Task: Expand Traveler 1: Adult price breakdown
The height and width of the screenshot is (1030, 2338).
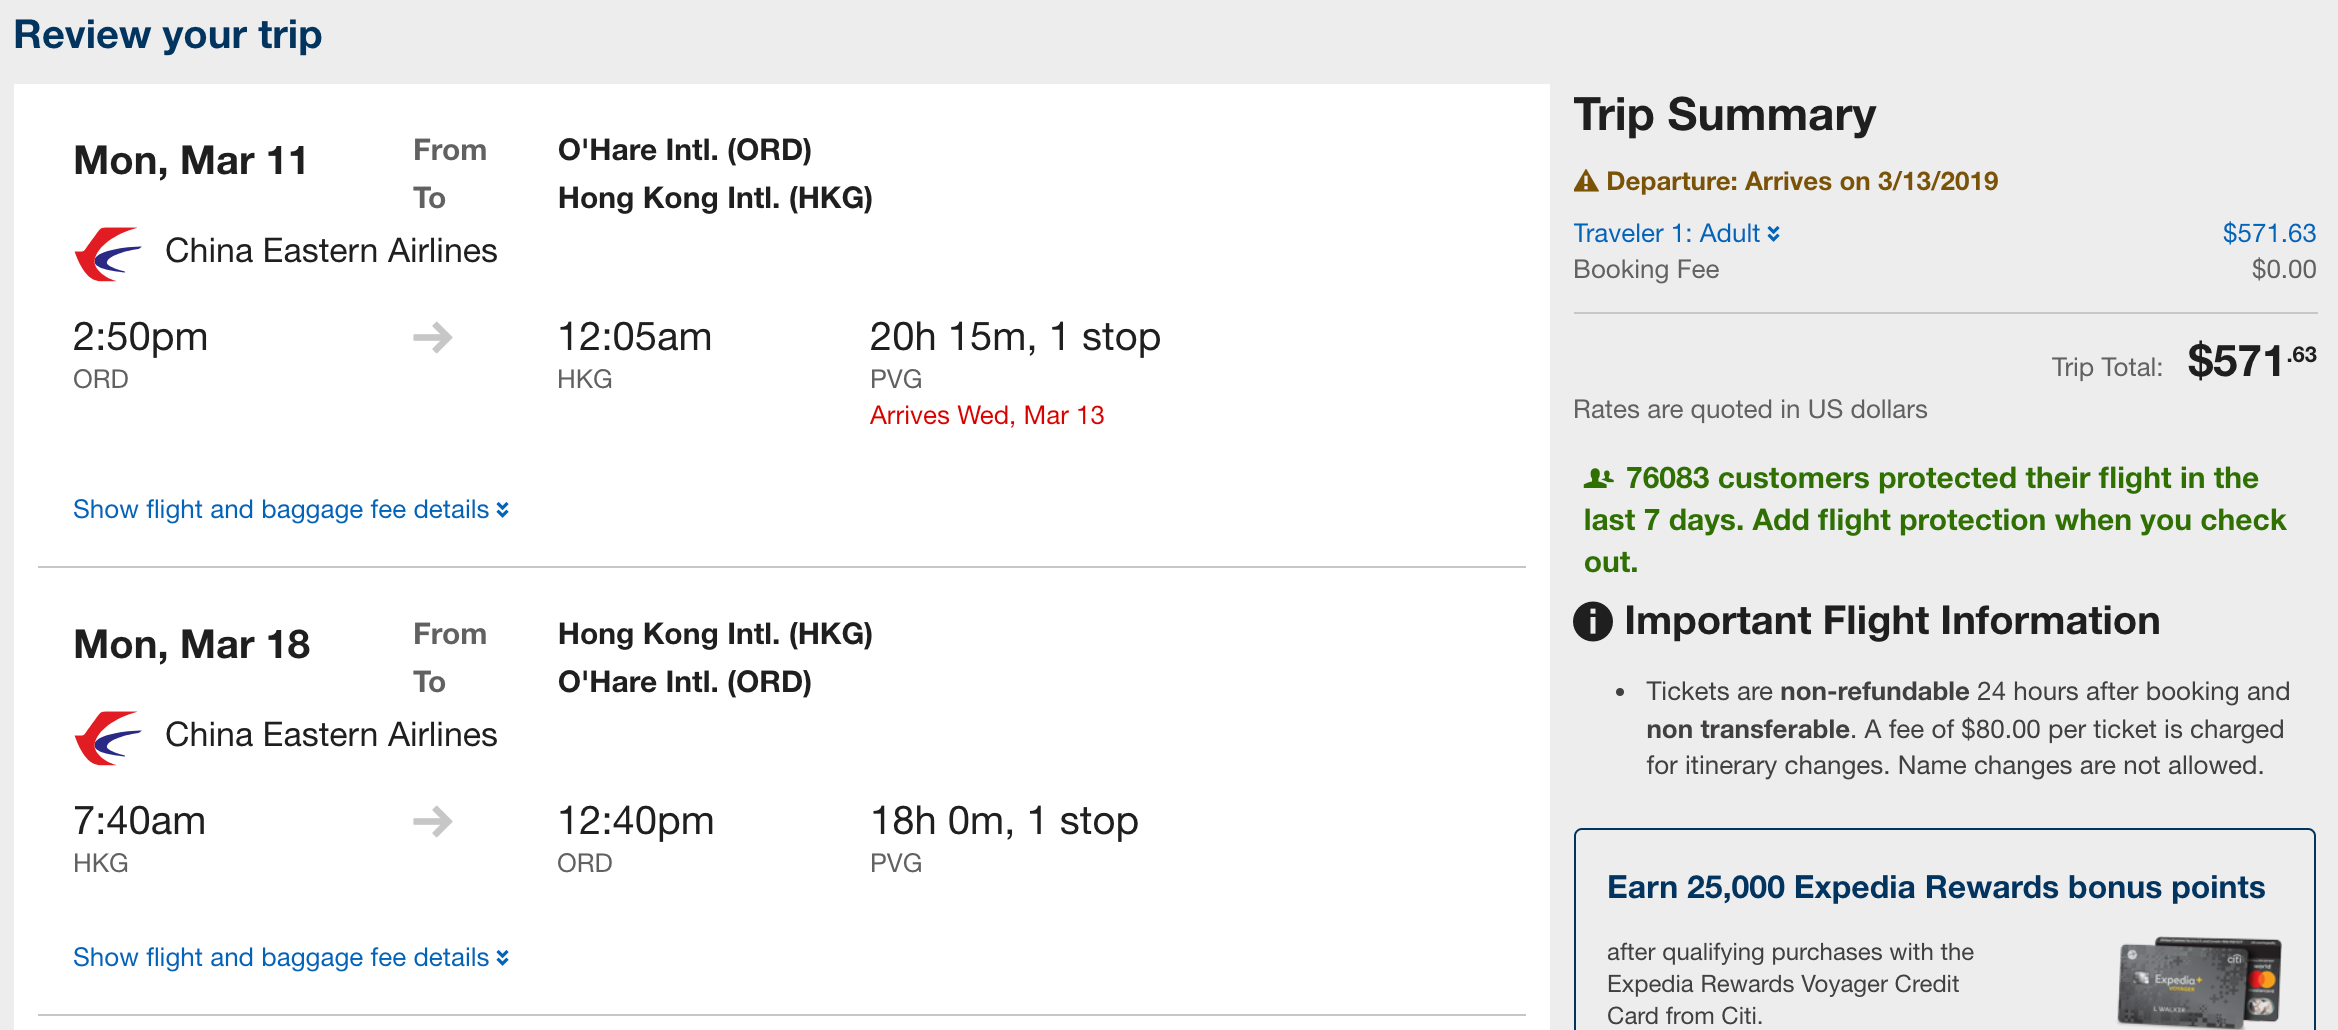Action: (x=1676, y=234)
